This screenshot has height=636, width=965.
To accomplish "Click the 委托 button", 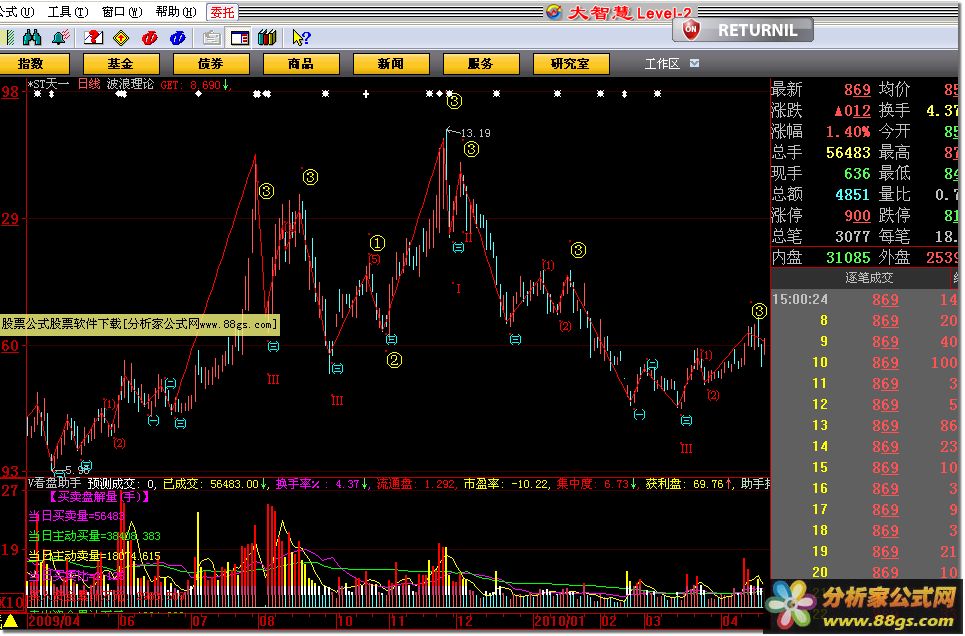I will 222,12.
